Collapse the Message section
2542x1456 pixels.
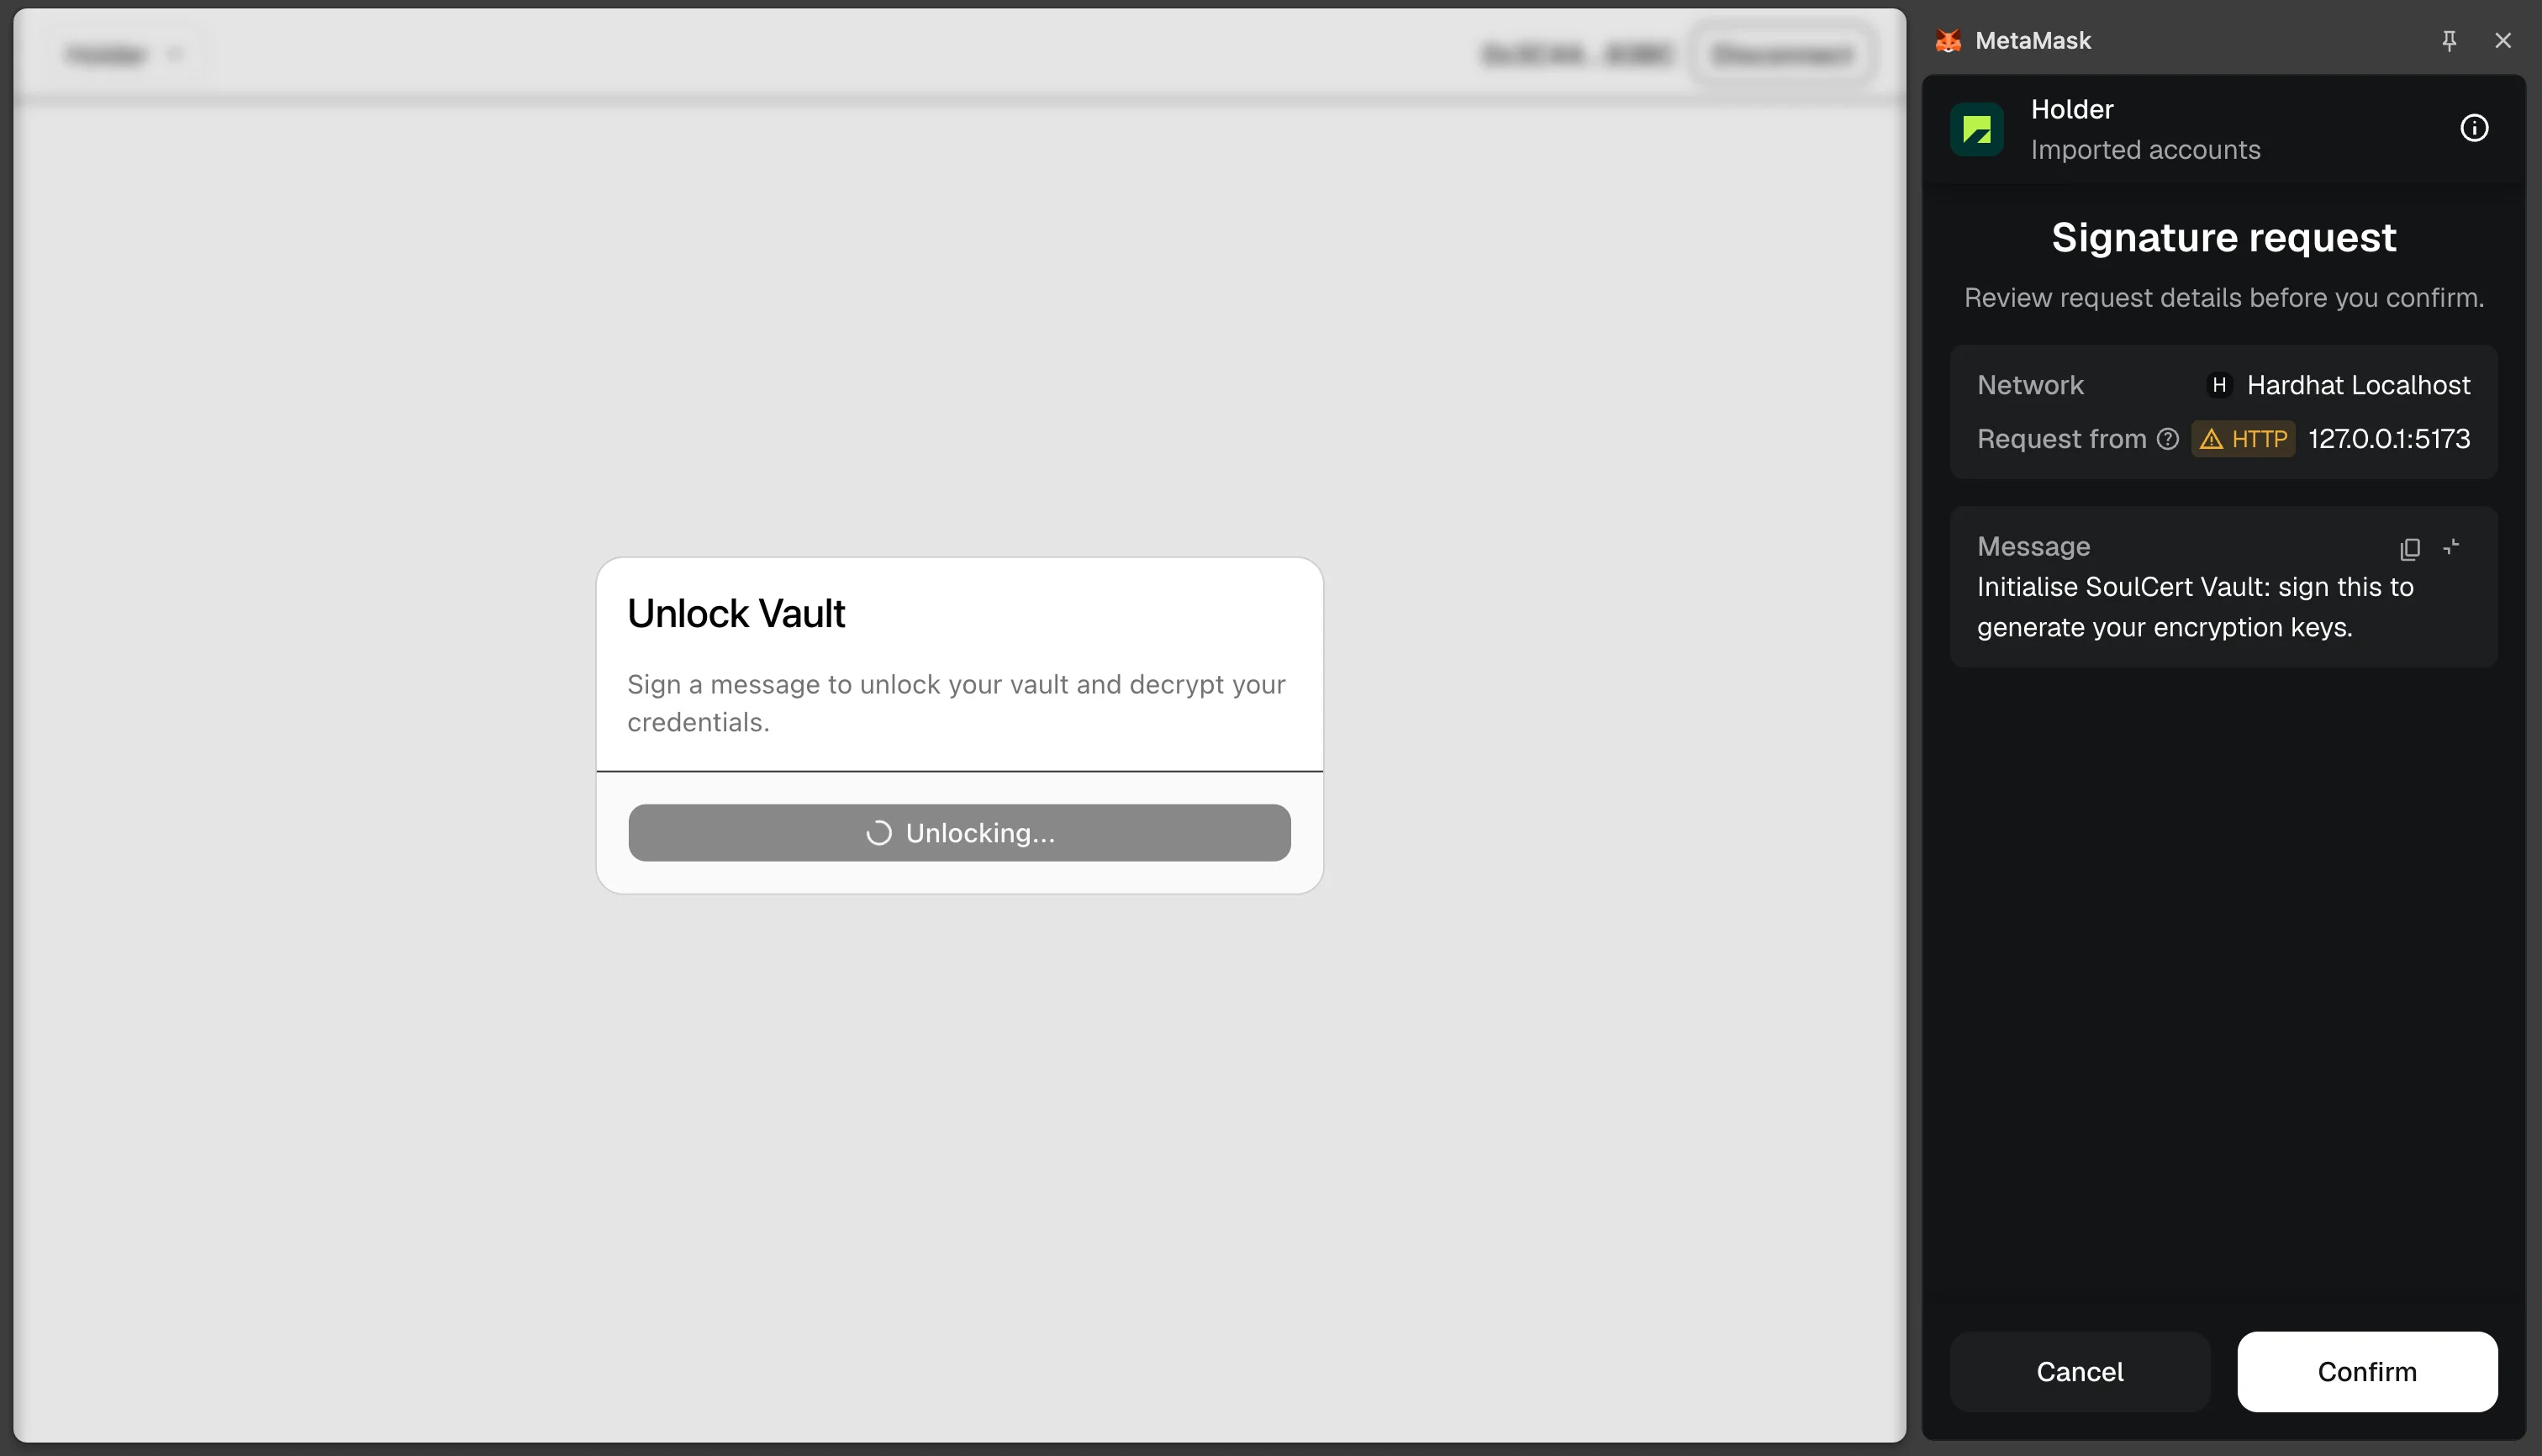(2452, 547)
